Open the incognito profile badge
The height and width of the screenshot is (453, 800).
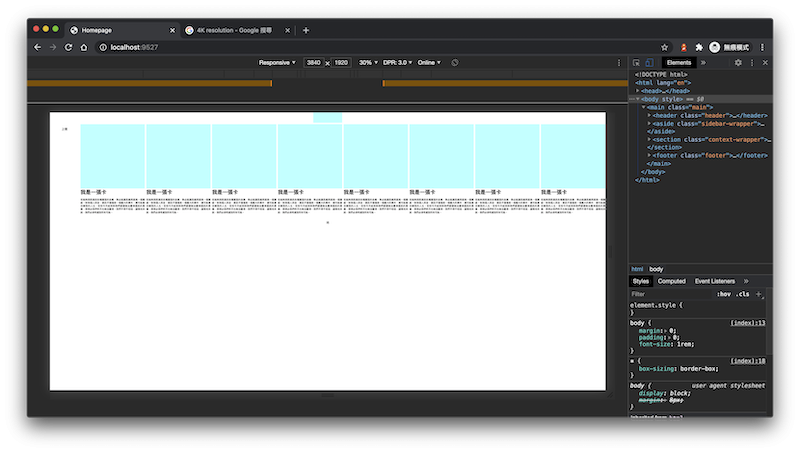pos(730,47)
